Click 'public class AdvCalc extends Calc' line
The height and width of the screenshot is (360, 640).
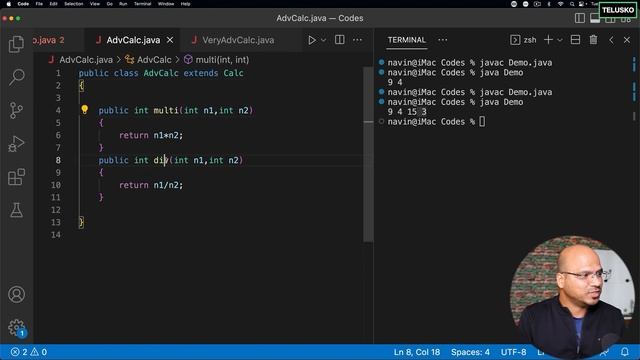tap(161, 73)
